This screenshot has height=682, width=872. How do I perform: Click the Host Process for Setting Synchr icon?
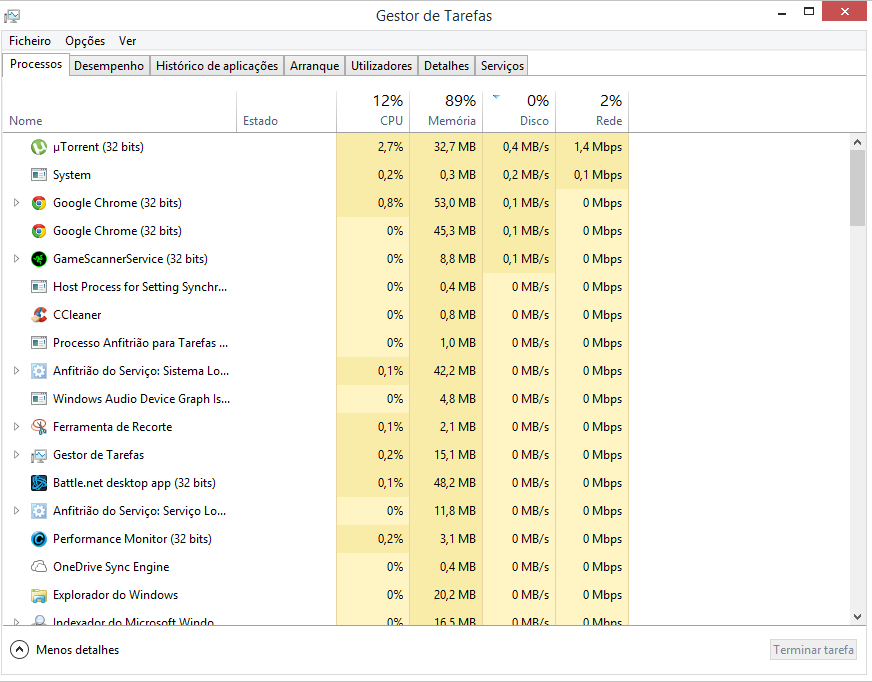[38, 287]
